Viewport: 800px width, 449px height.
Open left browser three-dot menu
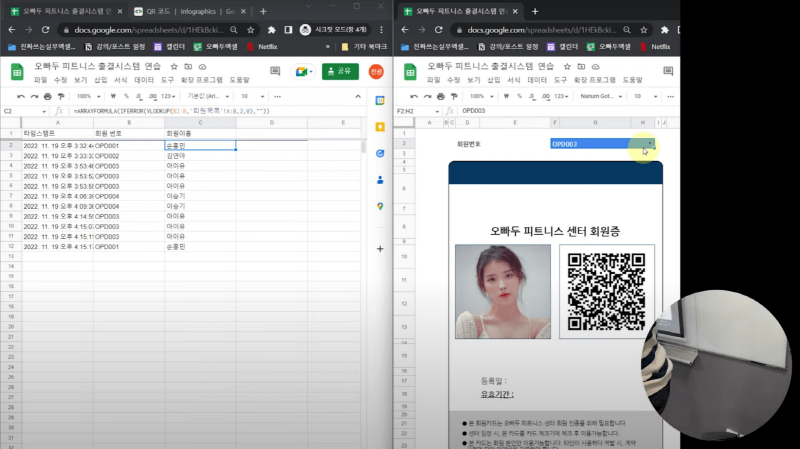[381, 30]
